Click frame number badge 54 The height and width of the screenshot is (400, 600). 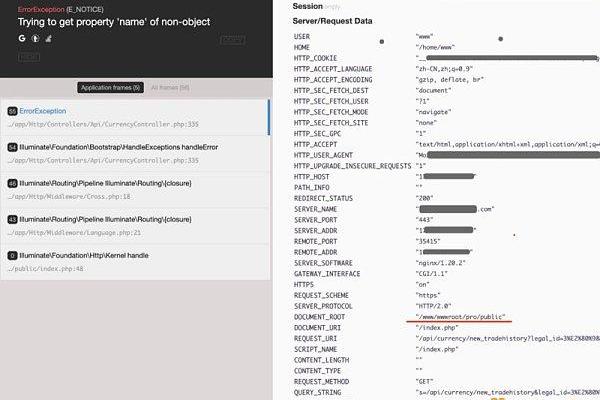pyautogui.click(x=11, y=147)
